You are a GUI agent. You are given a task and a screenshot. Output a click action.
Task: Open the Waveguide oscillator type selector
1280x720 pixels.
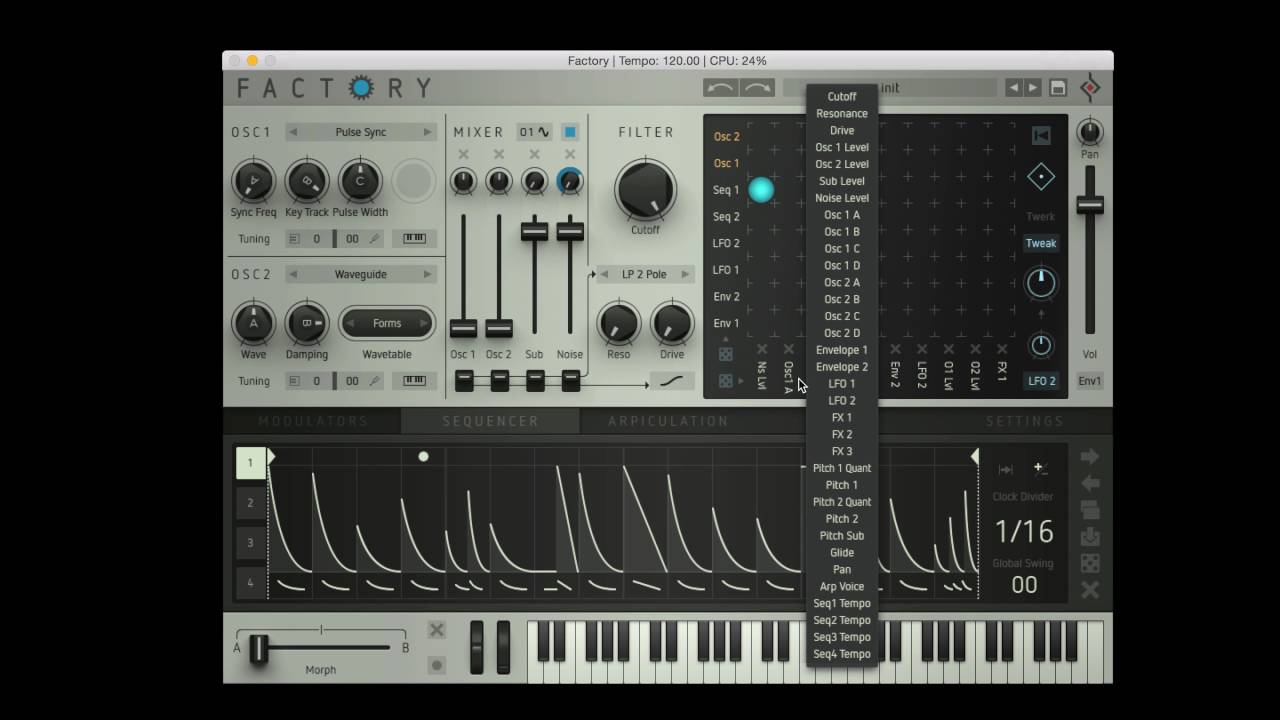coord(360,274)
